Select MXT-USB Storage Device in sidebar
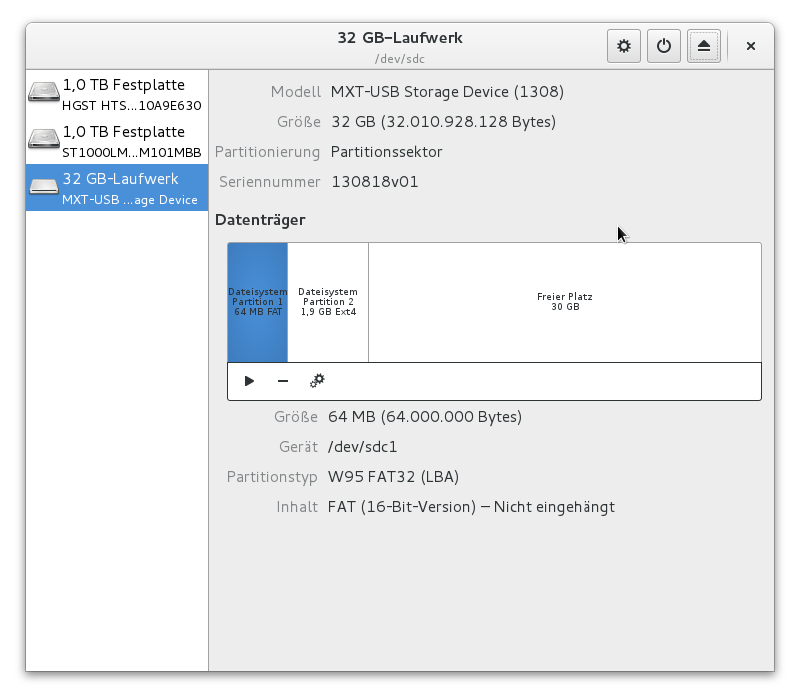800x700 pixels. tap(129, 199)
